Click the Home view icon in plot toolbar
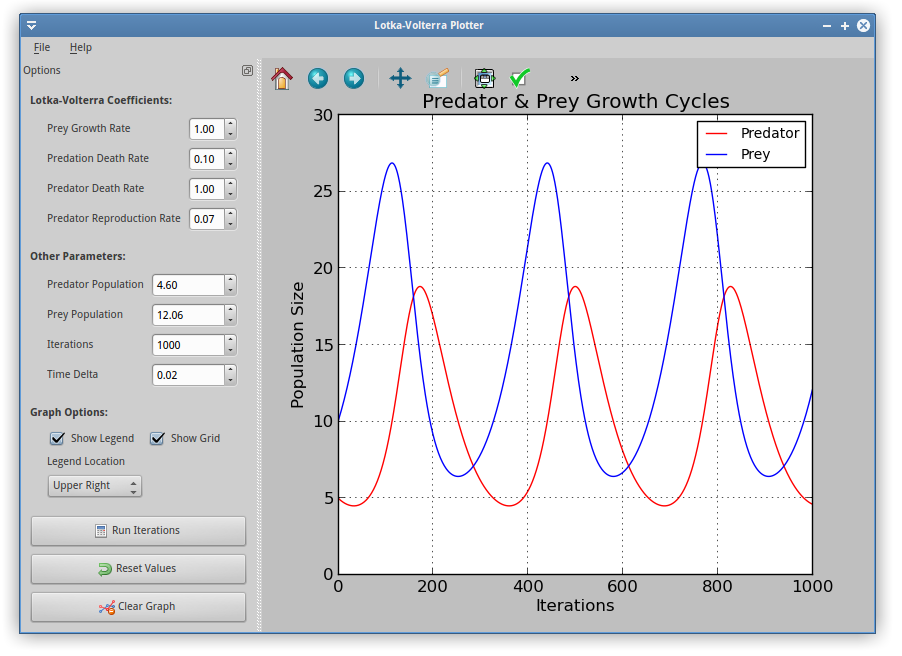Image resolution: width=902 pixels, height=656 pixels. 281,78
